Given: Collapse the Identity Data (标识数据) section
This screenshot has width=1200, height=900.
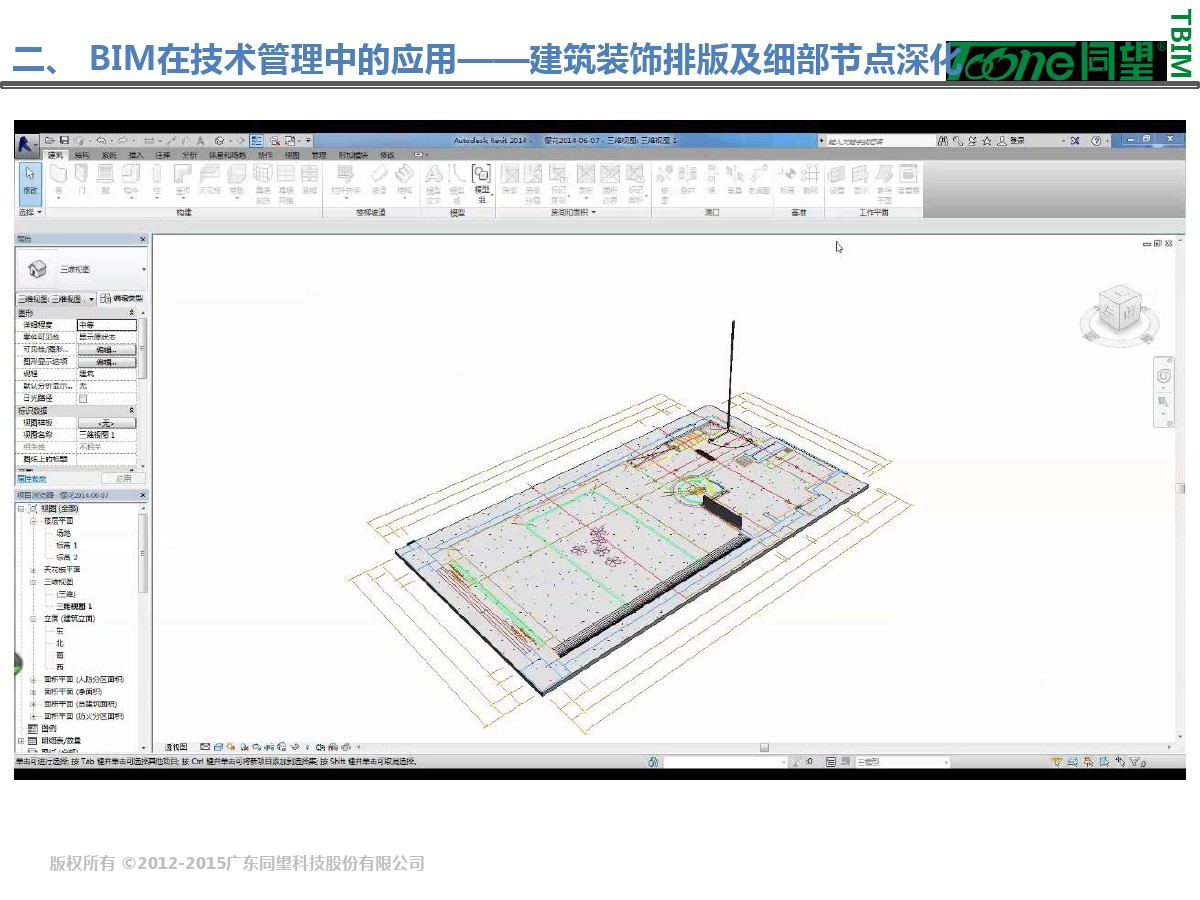Looking at the screenshot, I should point(131,410).
